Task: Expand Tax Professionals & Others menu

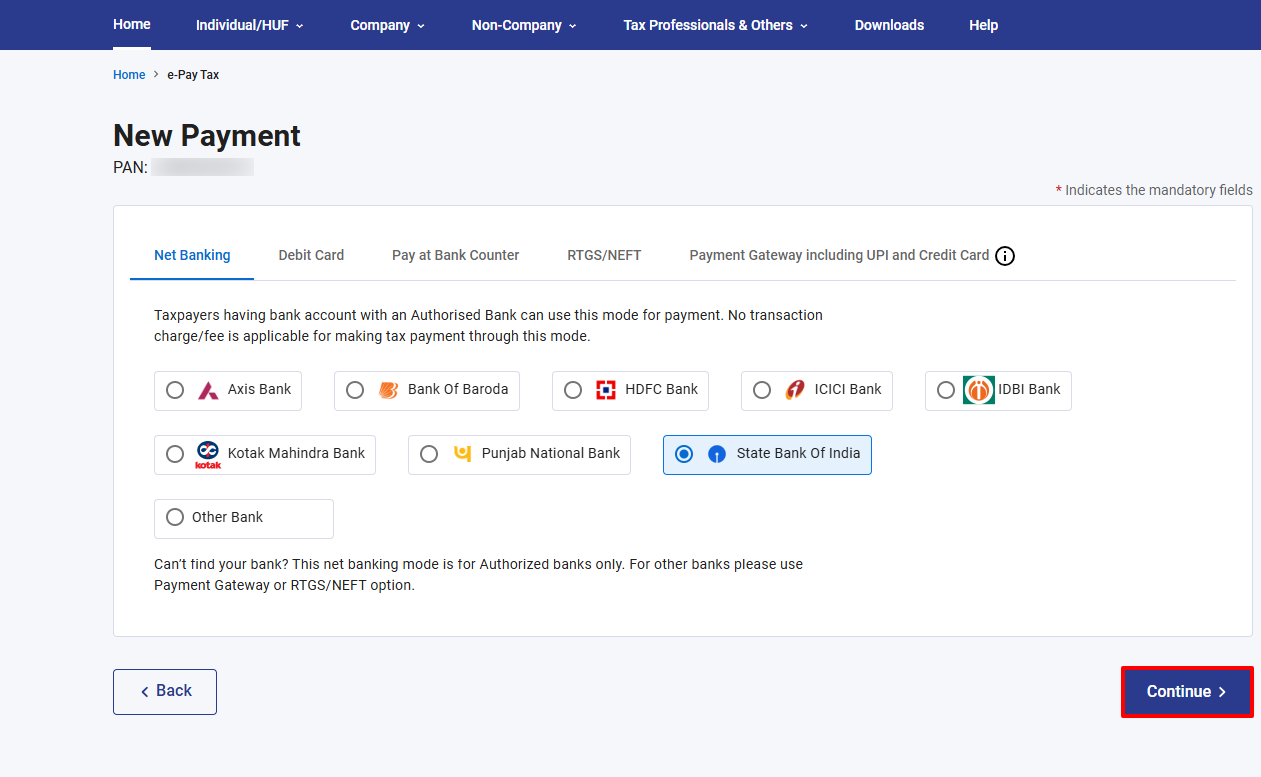Action: 716,25
